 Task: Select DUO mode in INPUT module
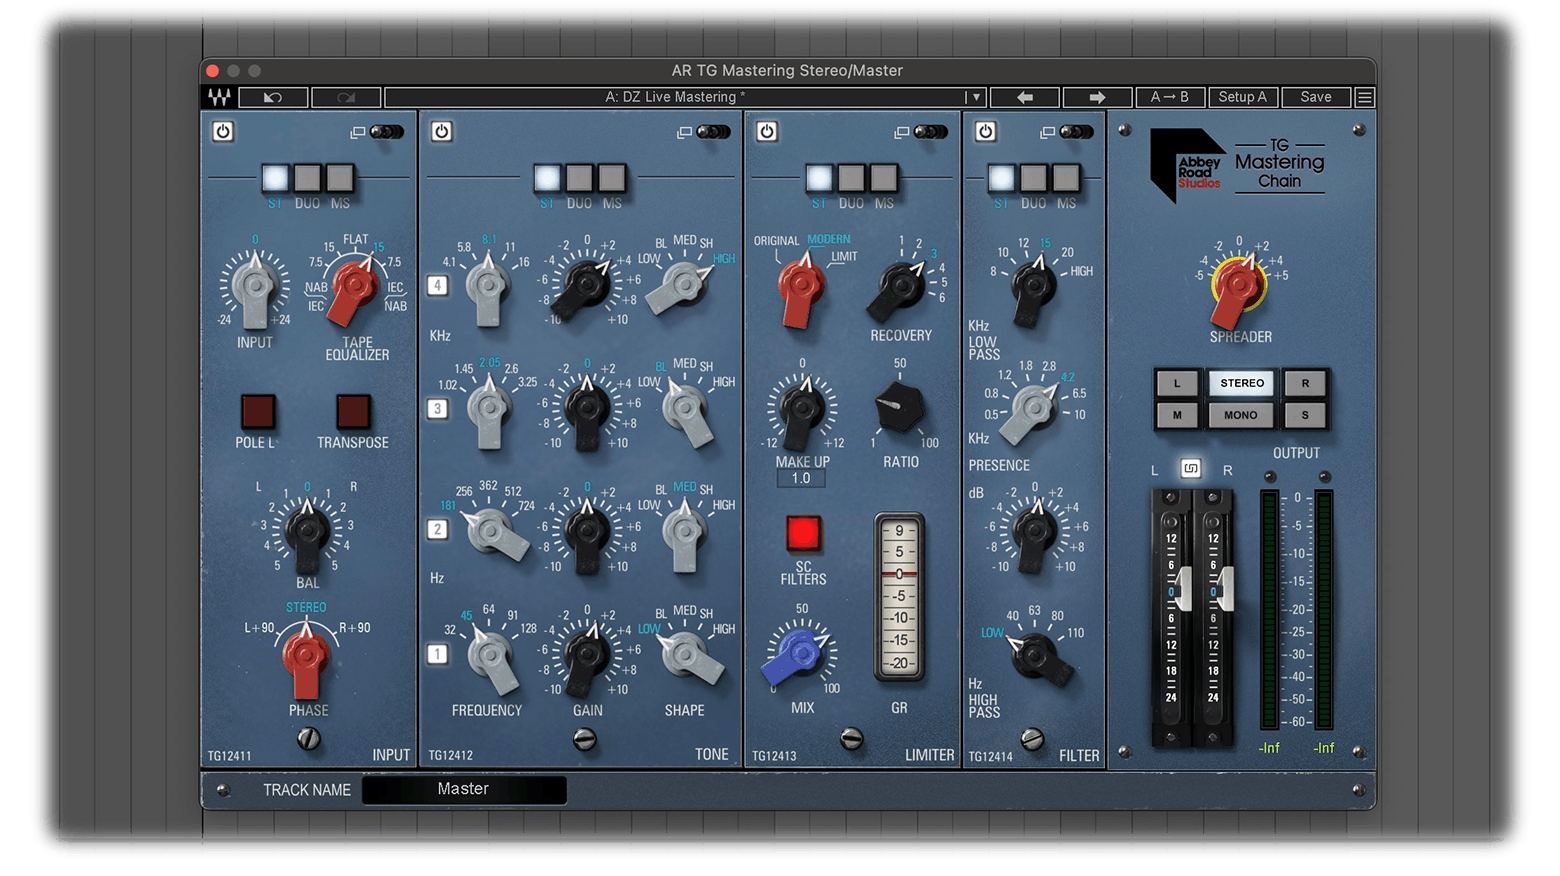[307, 178]
